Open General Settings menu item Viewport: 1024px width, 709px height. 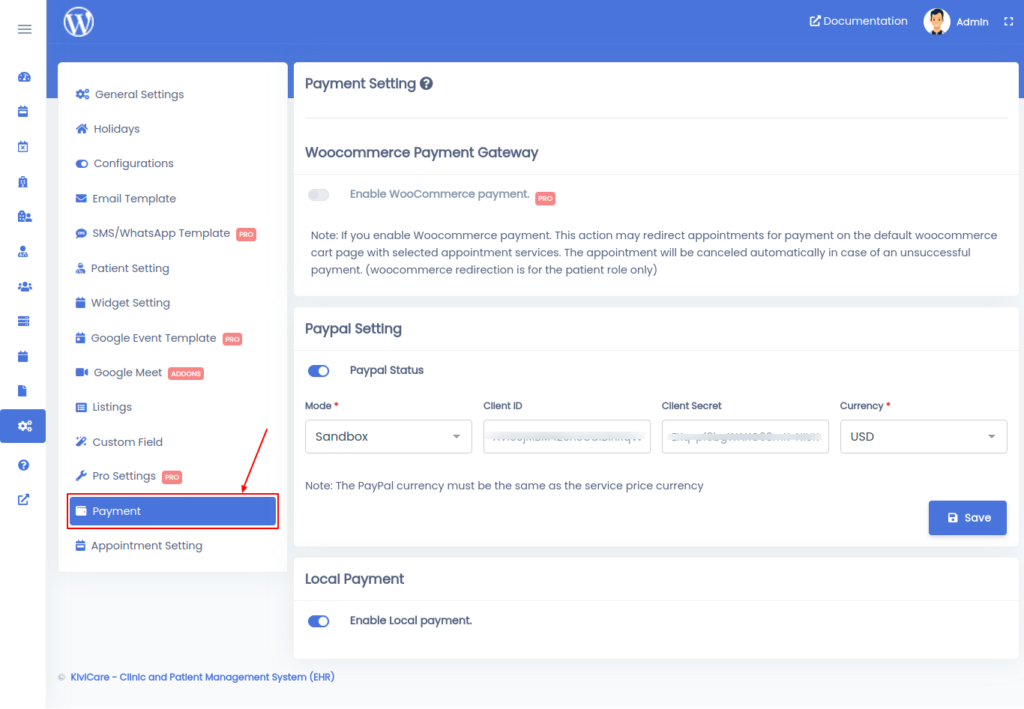129,94
